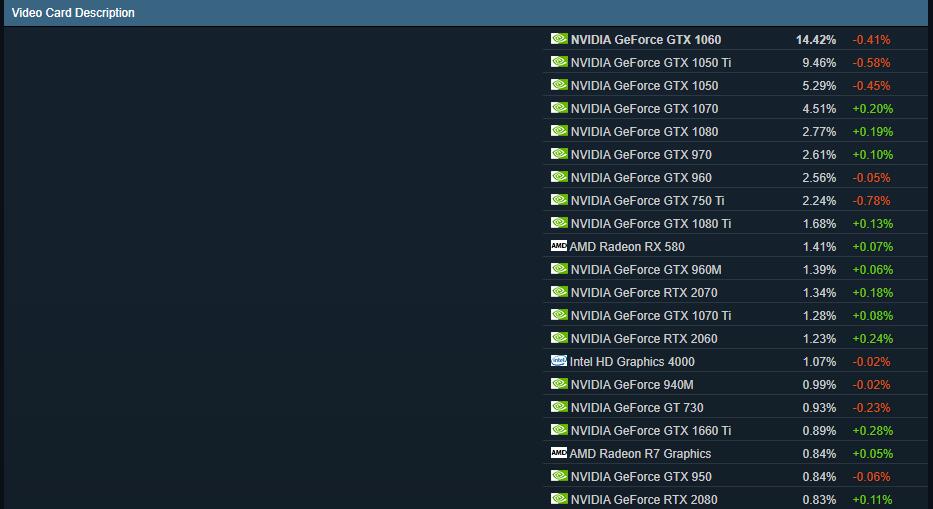Click the NVIDIA GeForce GTX 1080 label

coord(644,132)
